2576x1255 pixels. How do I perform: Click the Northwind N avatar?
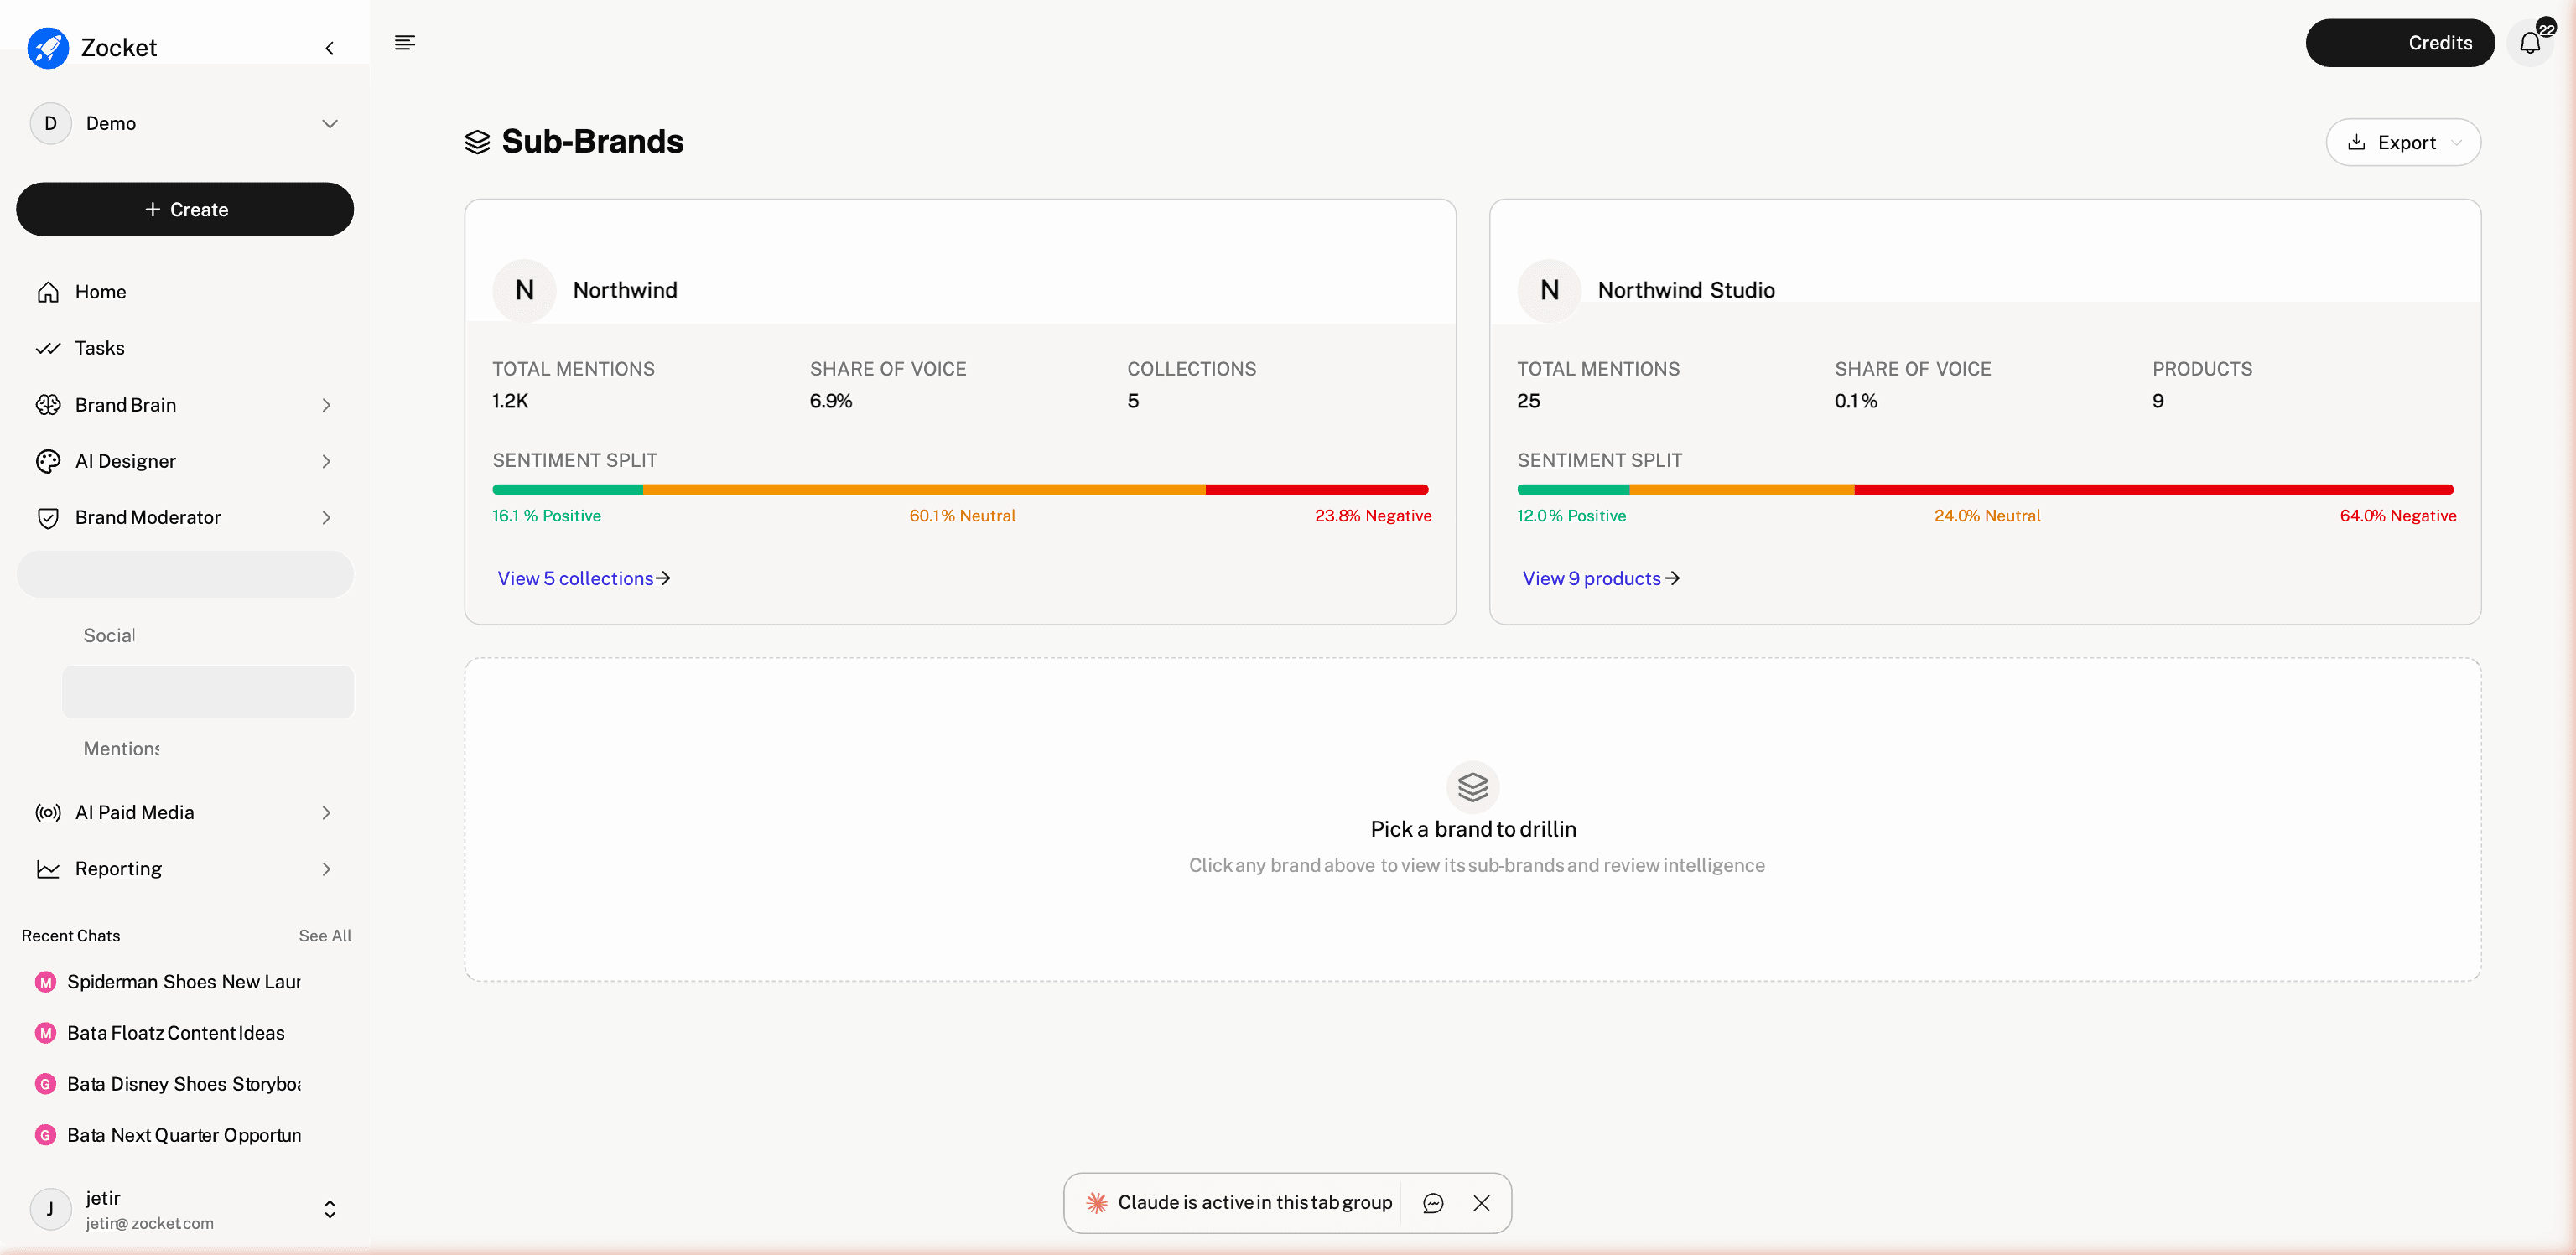click(x=524, y=290)
